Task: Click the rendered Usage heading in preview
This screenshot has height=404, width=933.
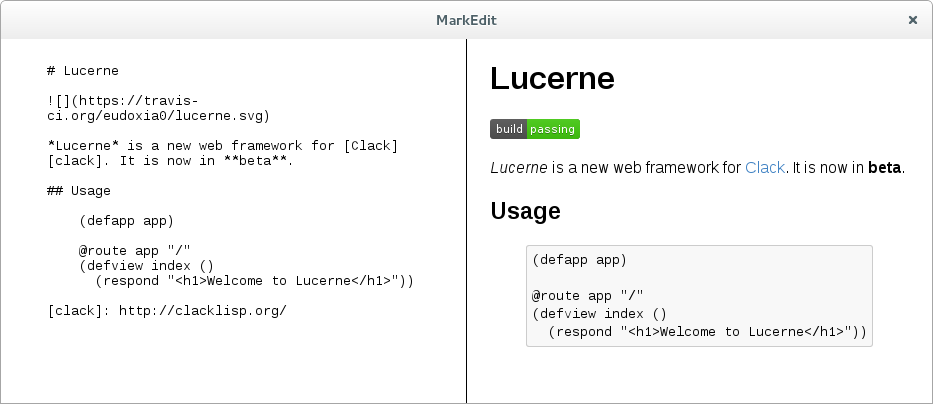Action: [x=525, y=211]
